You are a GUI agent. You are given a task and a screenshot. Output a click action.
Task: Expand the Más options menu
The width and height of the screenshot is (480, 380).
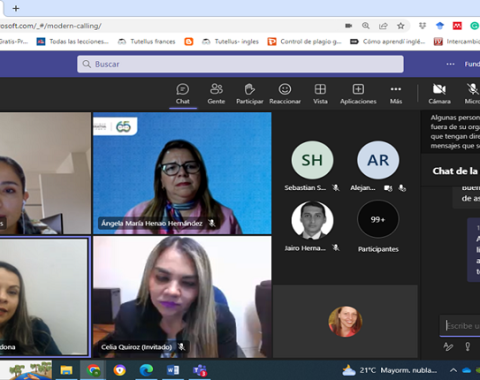point(396,94)
